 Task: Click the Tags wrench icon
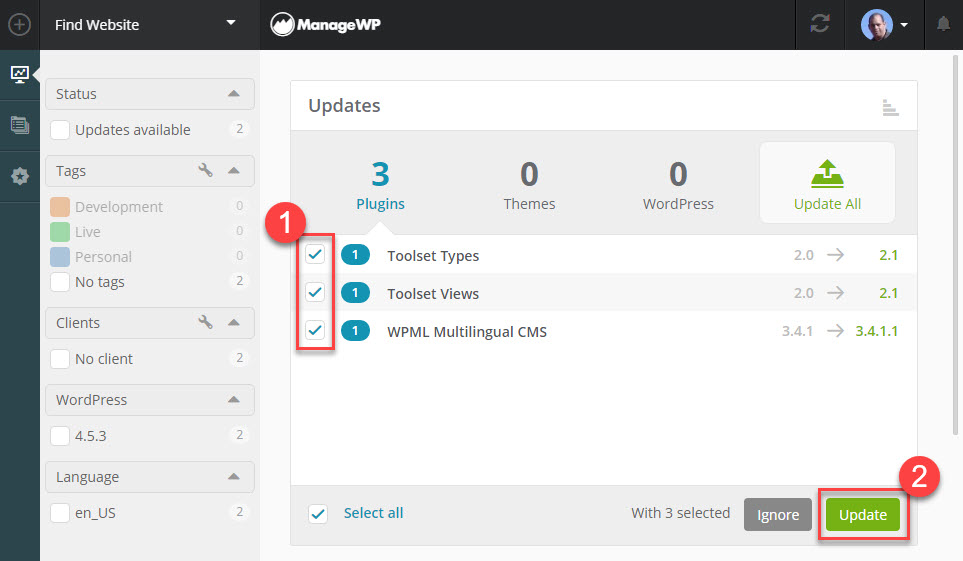point(206,171)
